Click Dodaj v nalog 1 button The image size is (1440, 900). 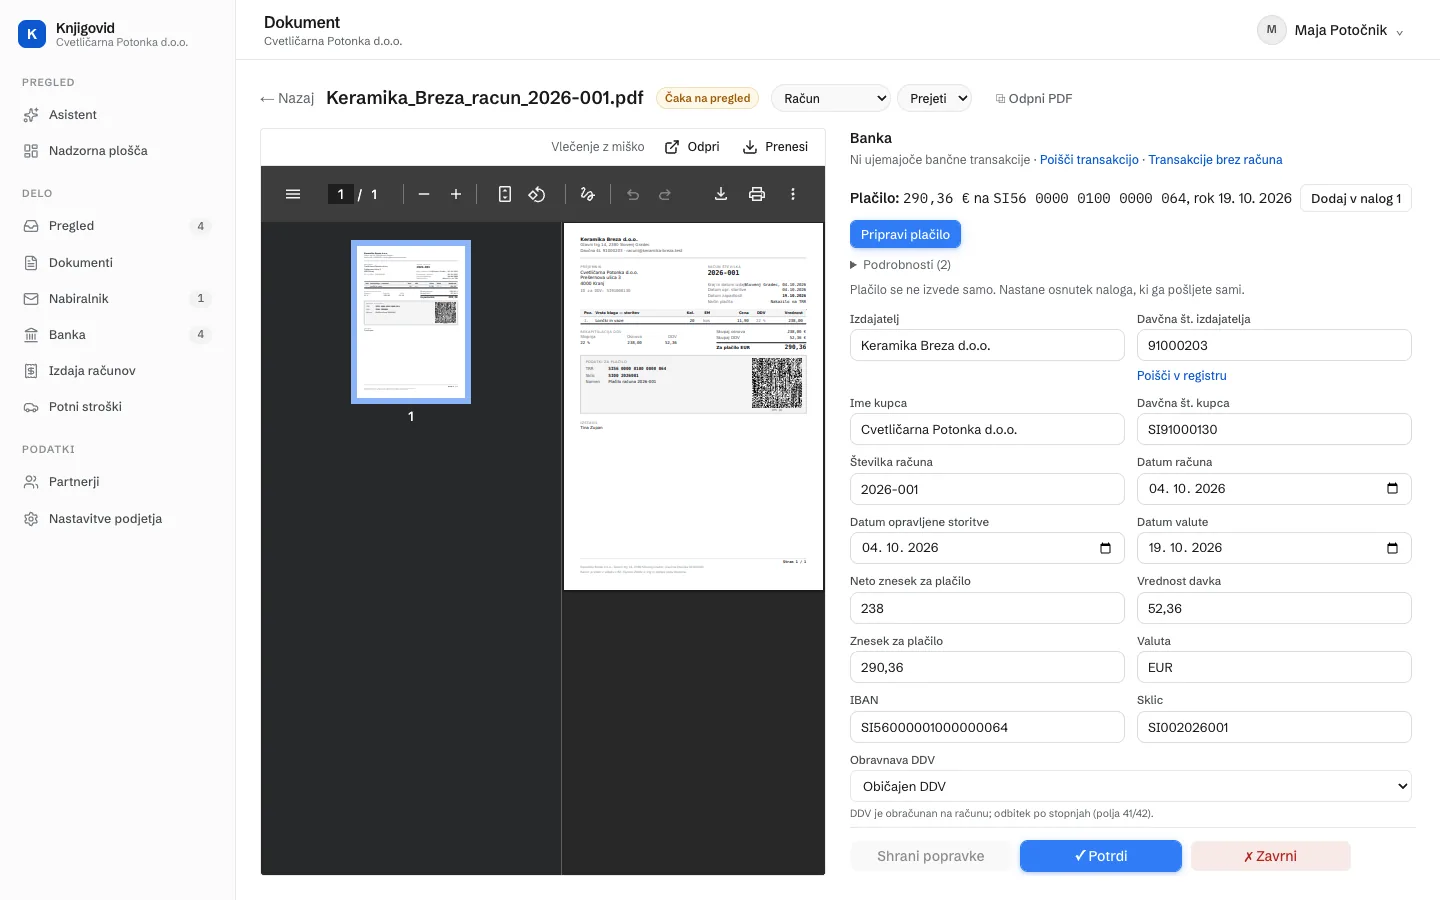tap(1356, 198)
